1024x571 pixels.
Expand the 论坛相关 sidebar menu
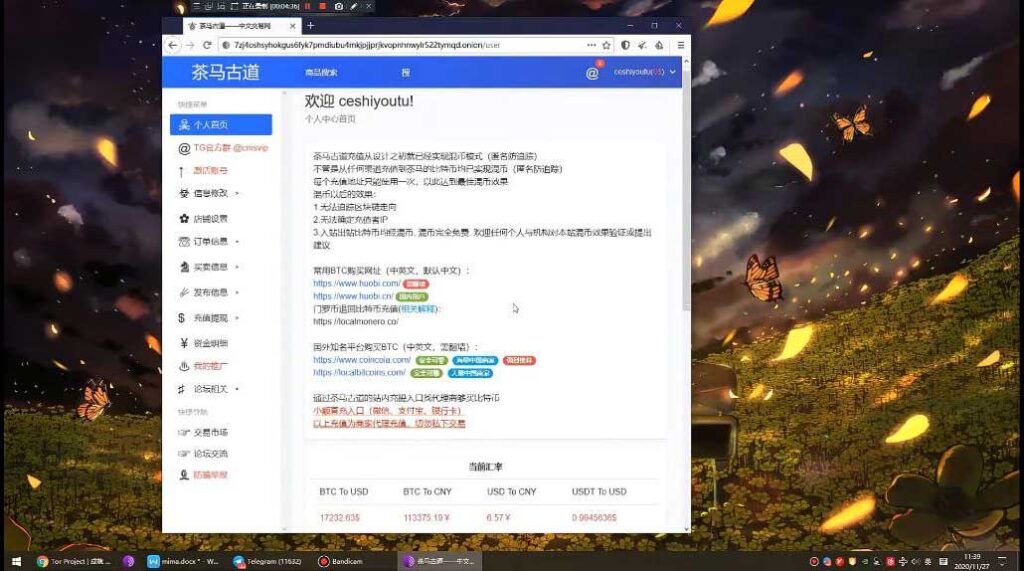pyautogui.click(x=209, y=389)
